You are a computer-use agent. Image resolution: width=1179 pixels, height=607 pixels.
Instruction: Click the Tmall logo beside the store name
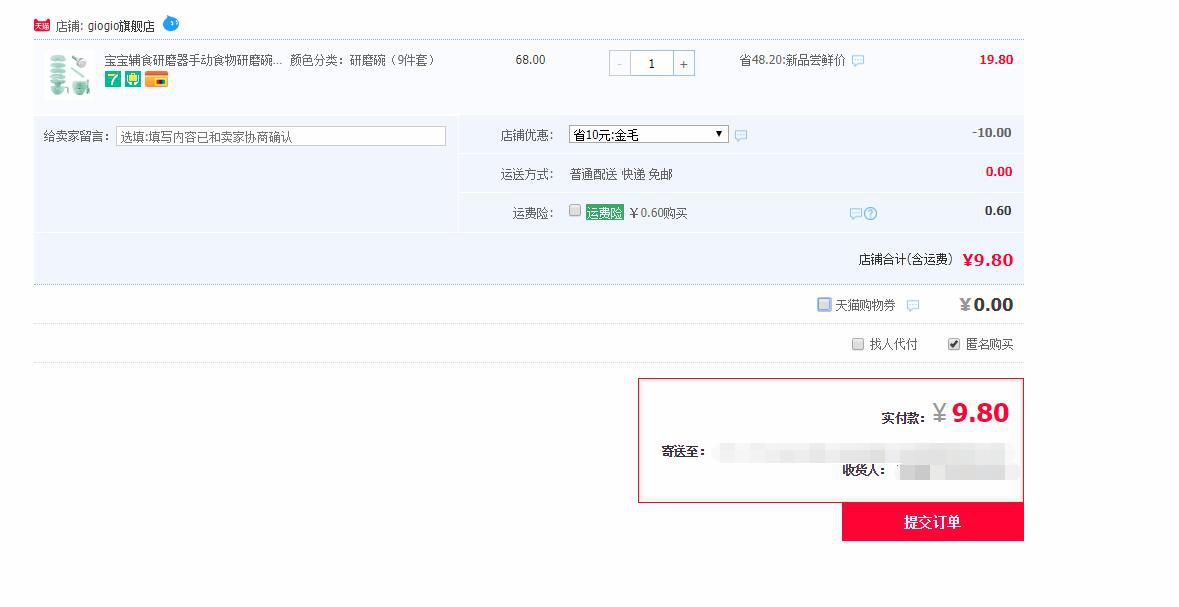41,25
